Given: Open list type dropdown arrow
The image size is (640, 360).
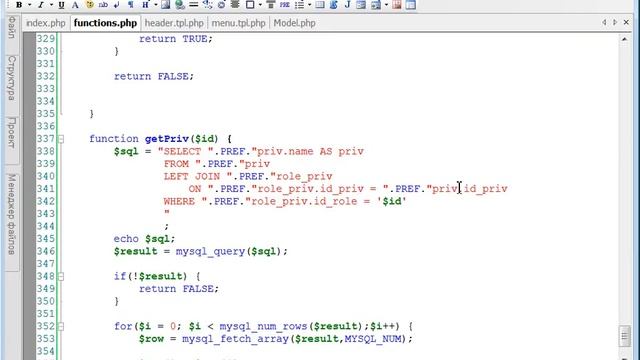Looking at the screenshot, I should pos(309,5).
